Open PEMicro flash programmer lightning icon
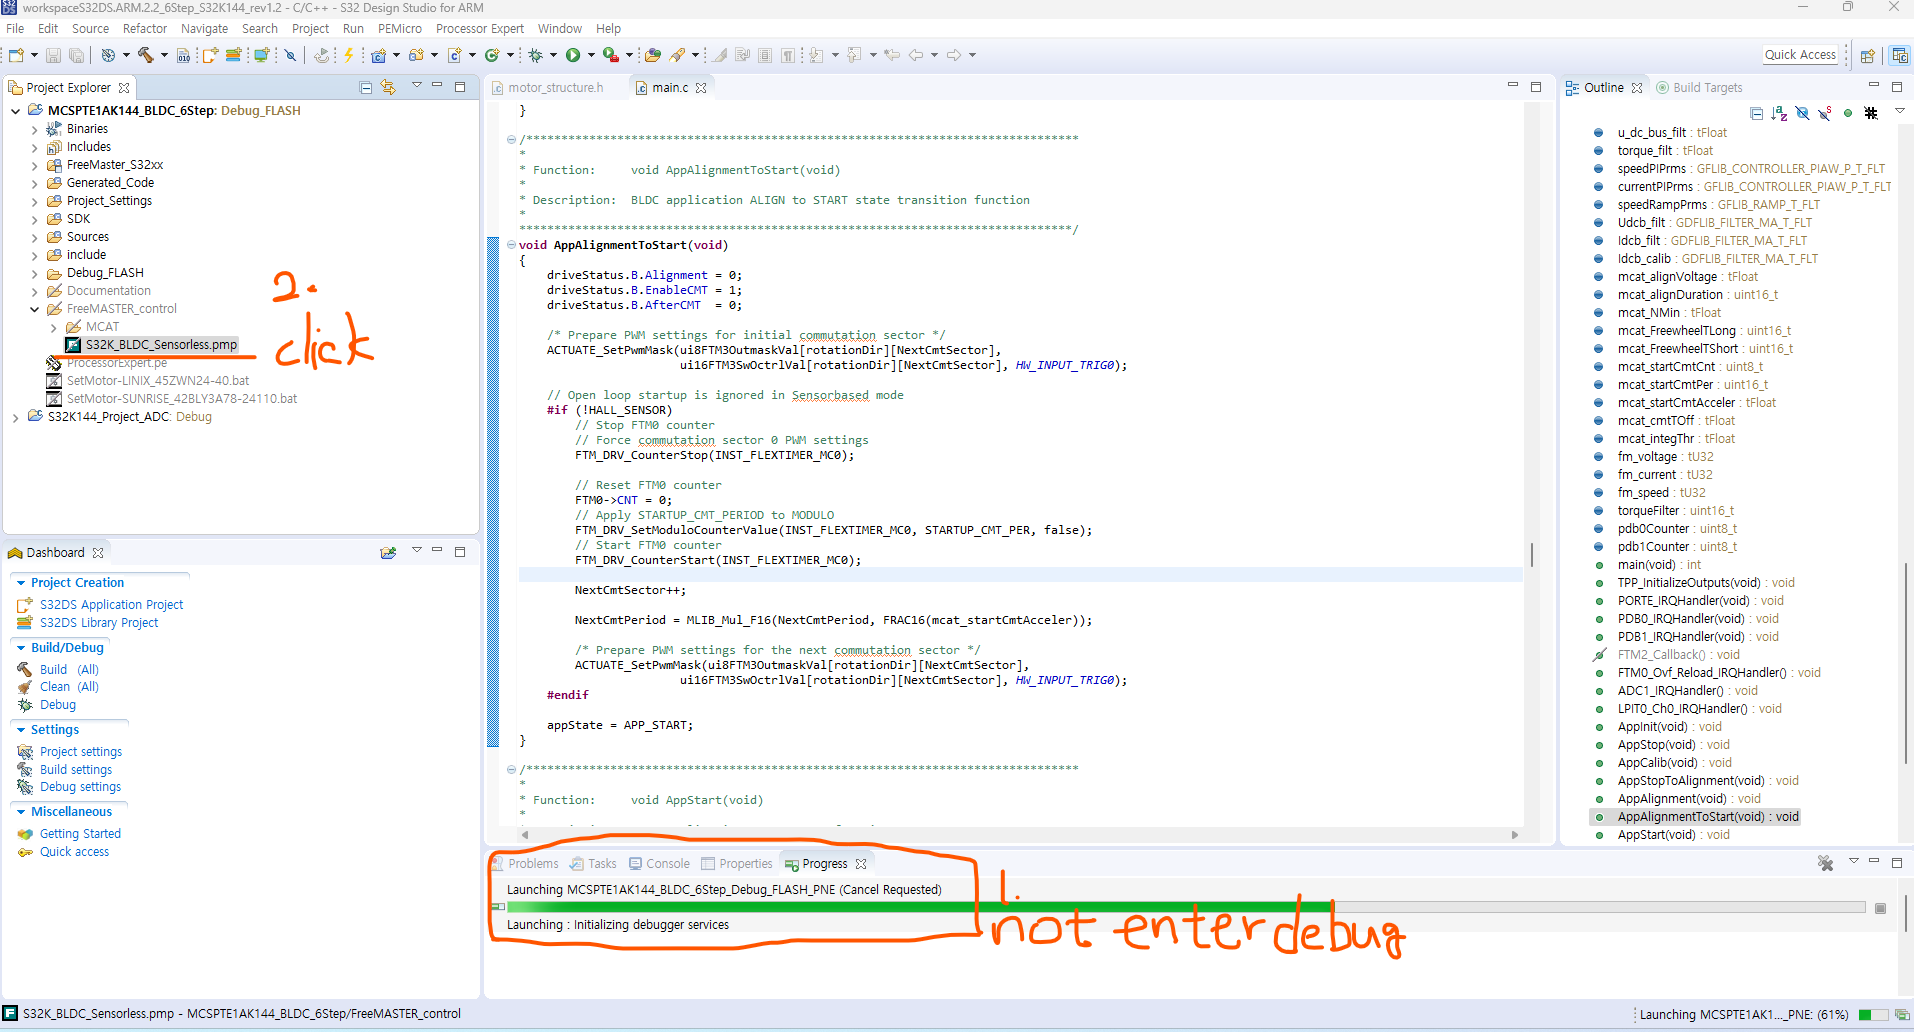 348,55
